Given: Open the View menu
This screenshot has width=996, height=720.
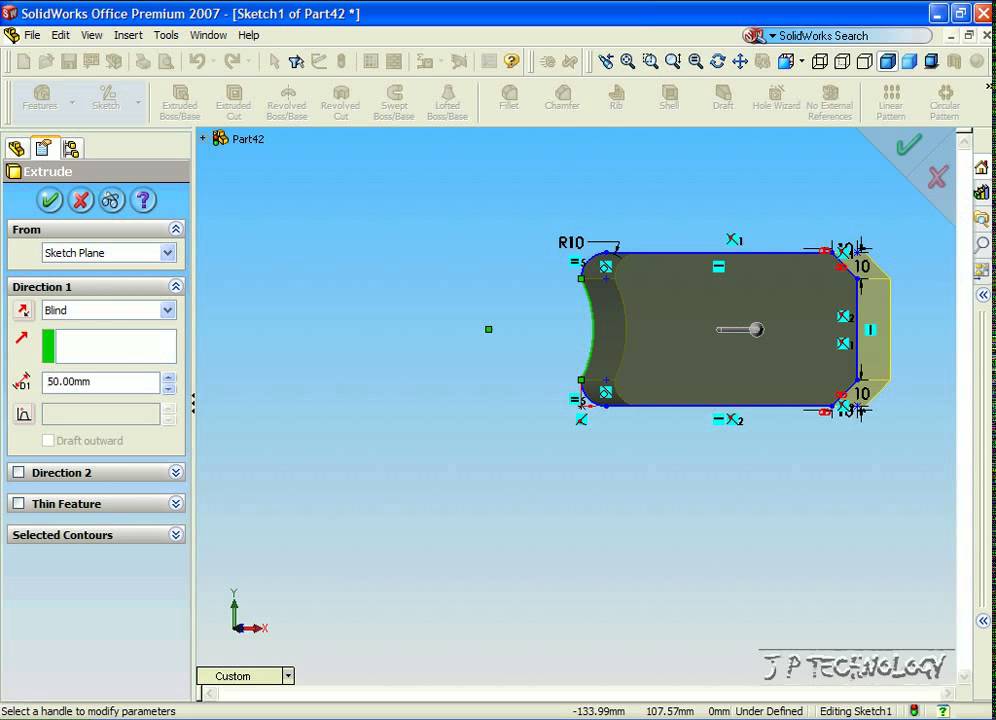Looking at the screenshot, I should pos(91,35).
